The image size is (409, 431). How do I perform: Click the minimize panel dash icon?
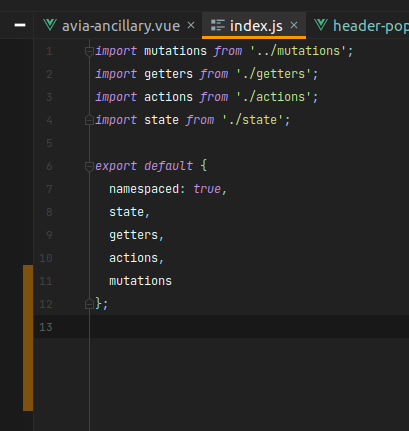pos(20,25)
